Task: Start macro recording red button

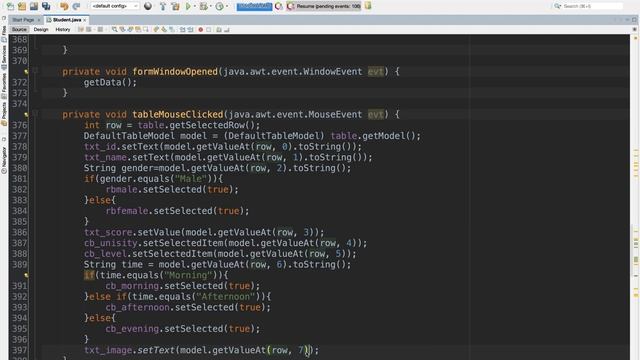Action: point(200,29)
